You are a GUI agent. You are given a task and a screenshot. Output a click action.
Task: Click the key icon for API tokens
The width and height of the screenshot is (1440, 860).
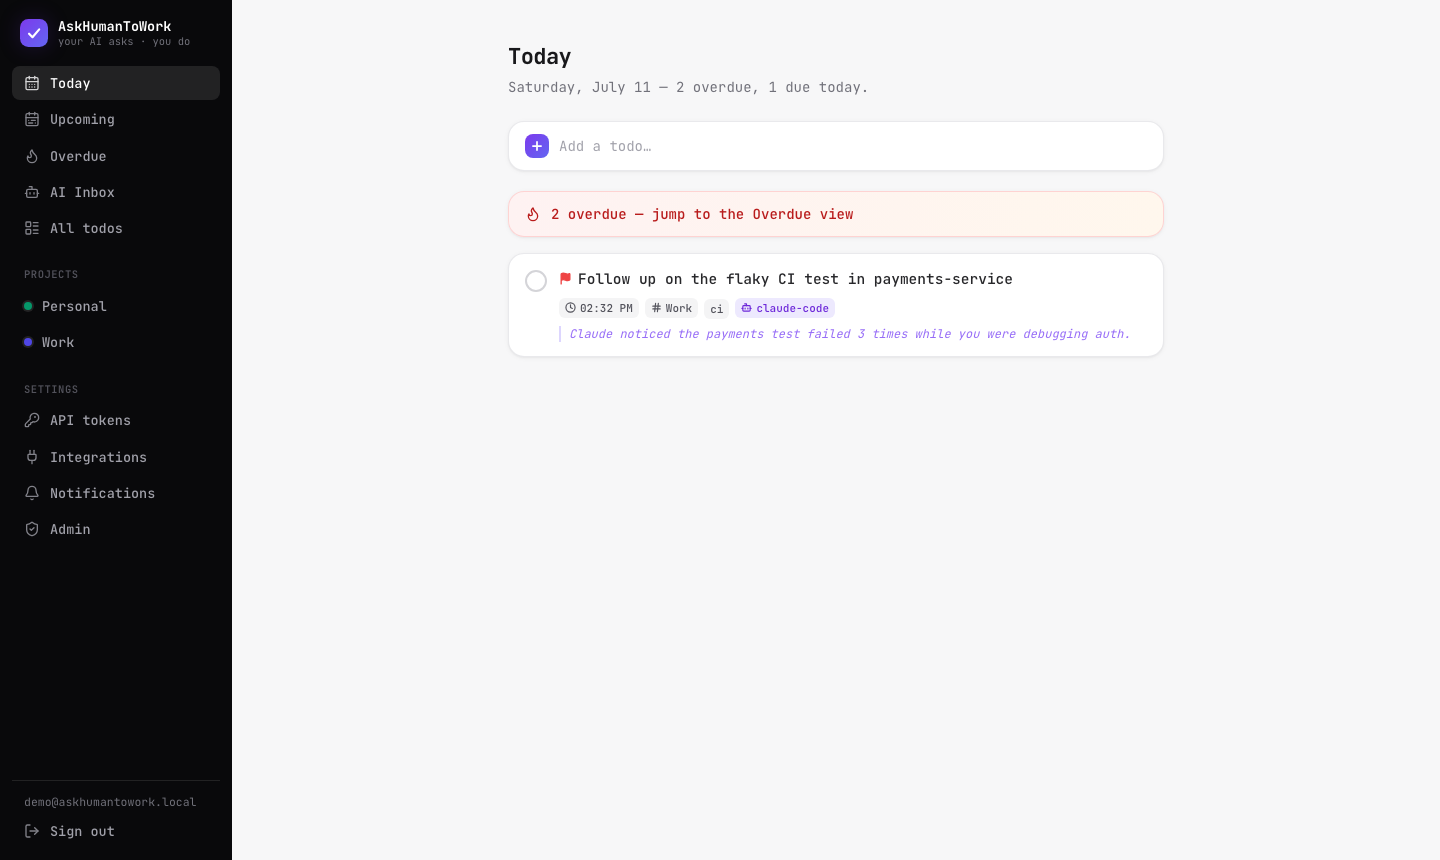coord(32,420)
